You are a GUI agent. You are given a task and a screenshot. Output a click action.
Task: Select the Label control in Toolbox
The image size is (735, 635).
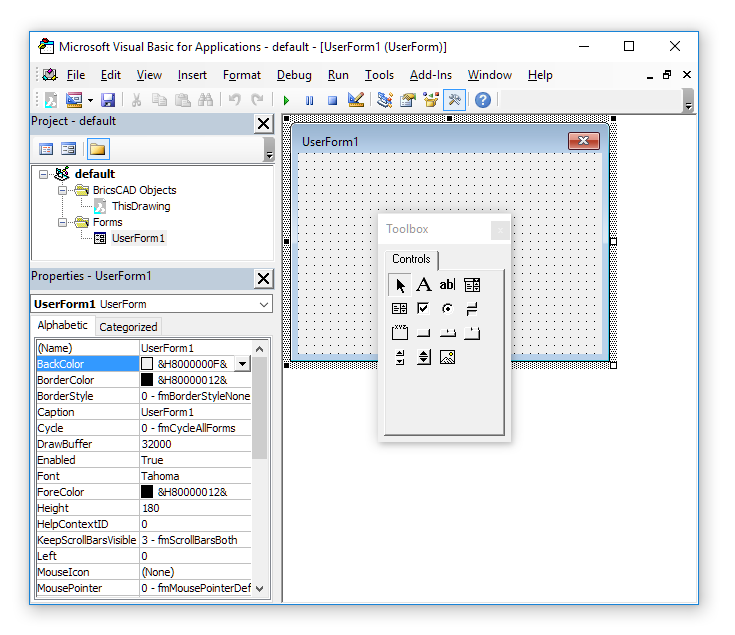pos(424,285)
